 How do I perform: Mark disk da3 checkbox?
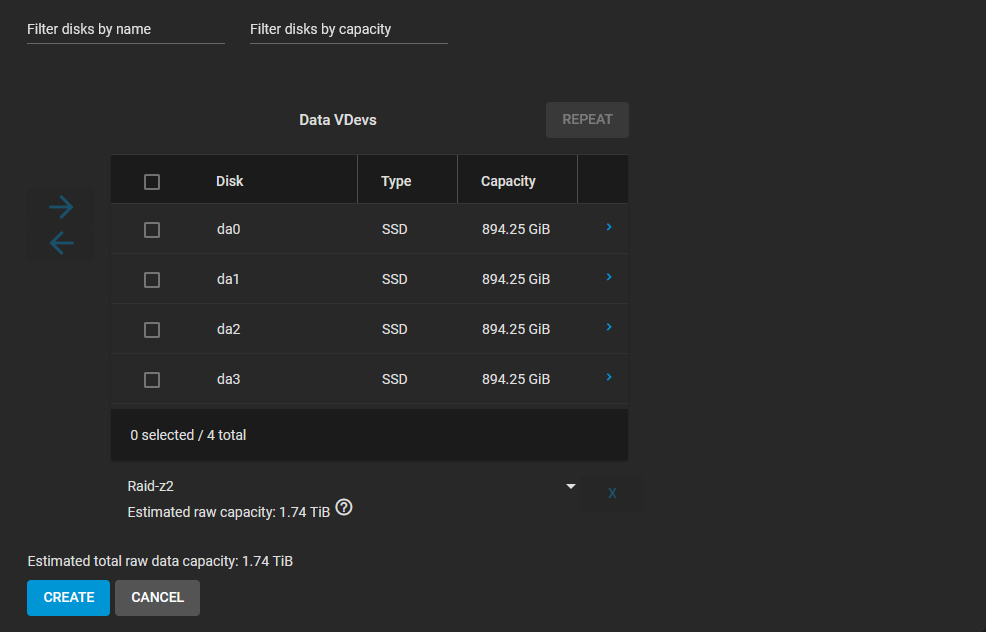152,380
